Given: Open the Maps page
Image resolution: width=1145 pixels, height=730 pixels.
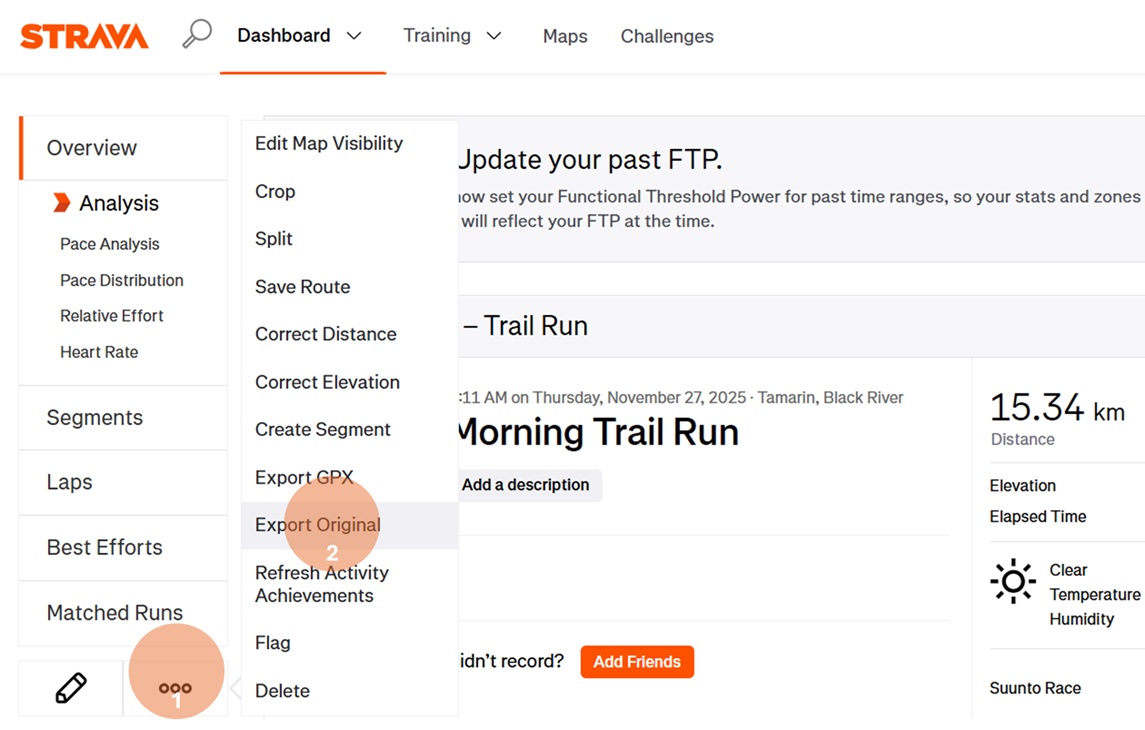Looking at the screenshot, I should (x=564, y=36).
